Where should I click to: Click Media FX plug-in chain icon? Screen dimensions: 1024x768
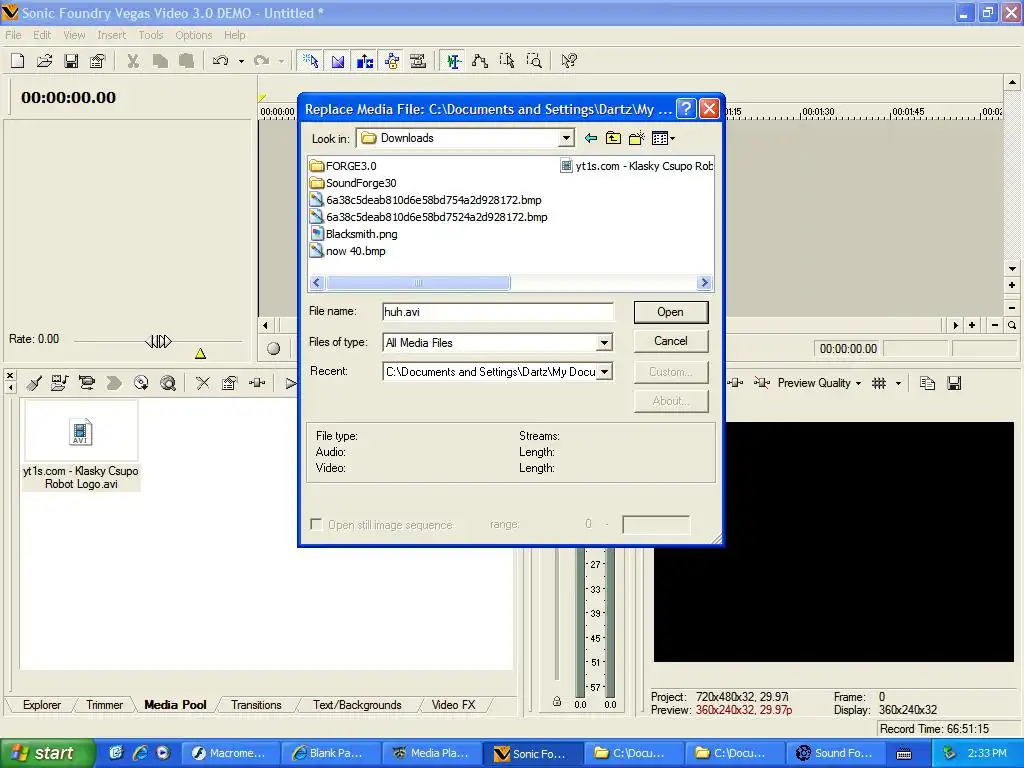coord(257,383)
